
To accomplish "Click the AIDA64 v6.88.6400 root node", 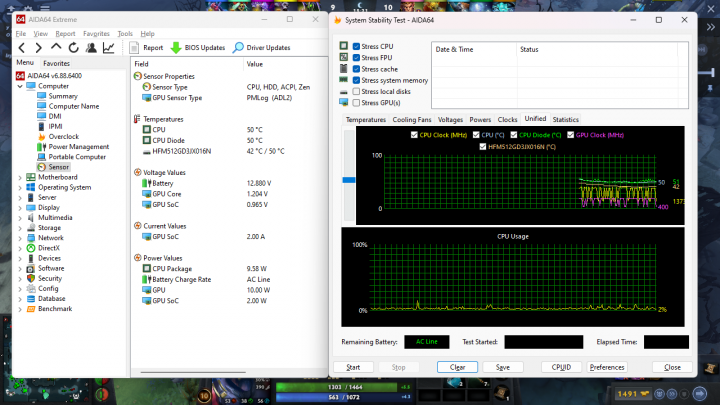I will (54, 76).
